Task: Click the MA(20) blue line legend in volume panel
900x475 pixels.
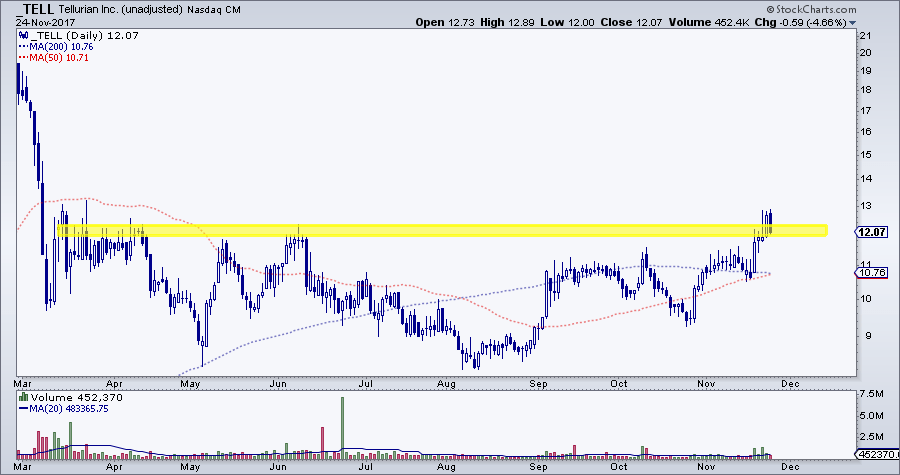Action: click(22, 407)
